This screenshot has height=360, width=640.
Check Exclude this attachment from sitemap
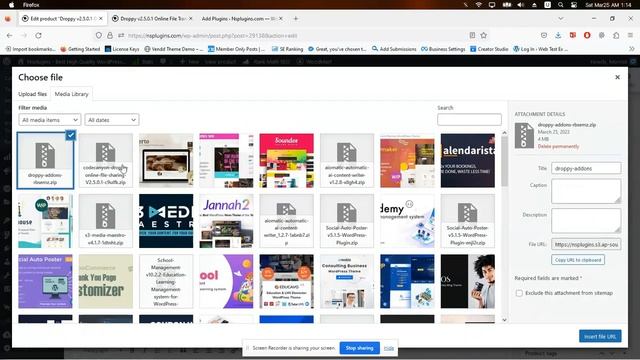[x=519, y=293]
